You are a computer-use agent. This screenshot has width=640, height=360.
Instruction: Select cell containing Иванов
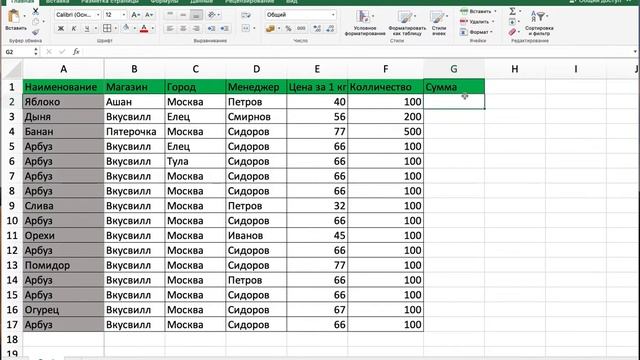[x=256, y=236]
